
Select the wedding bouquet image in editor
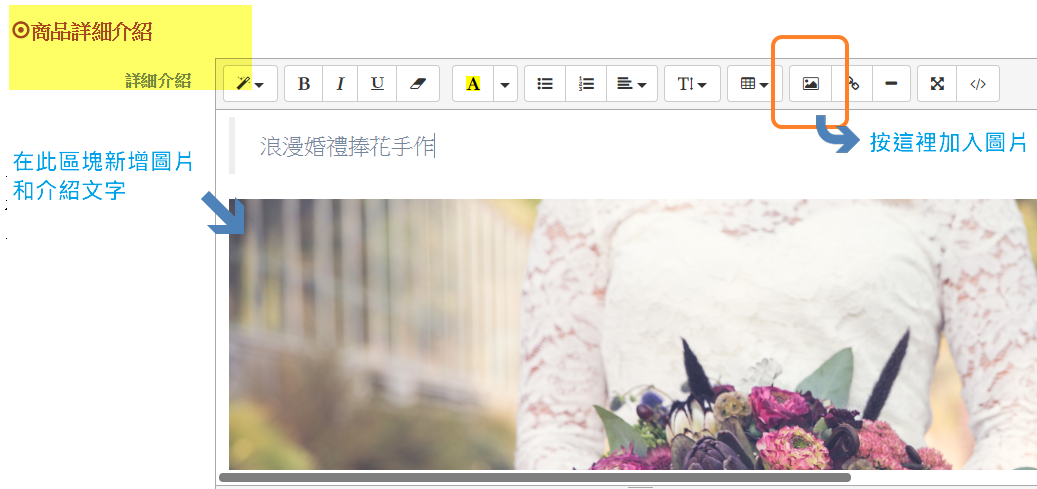coord(632,334)
